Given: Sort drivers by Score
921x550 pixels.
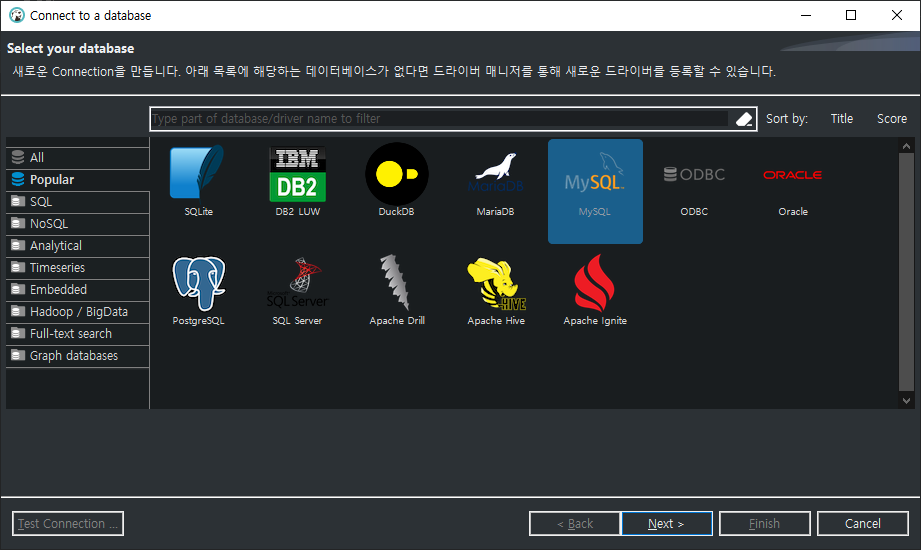Looking at the screenshot, I should pos(892,119).
